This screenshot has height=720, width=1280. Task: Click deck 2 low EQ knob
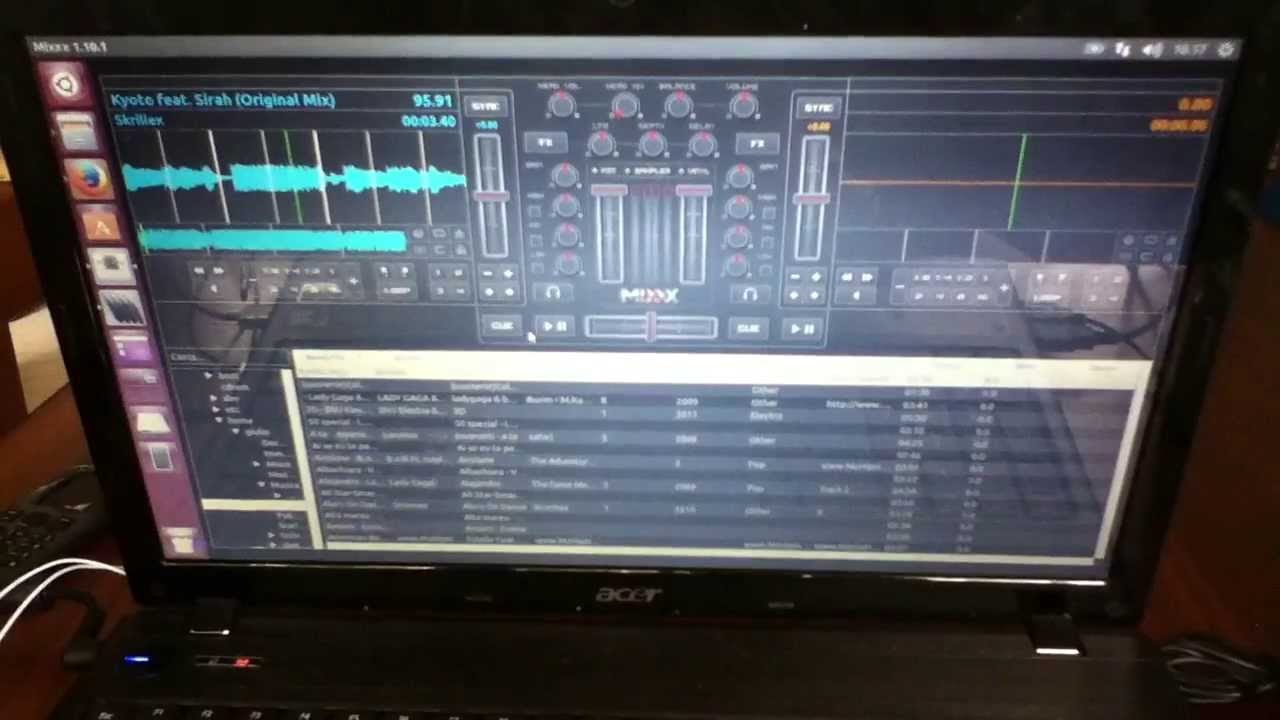pos(737,265)
